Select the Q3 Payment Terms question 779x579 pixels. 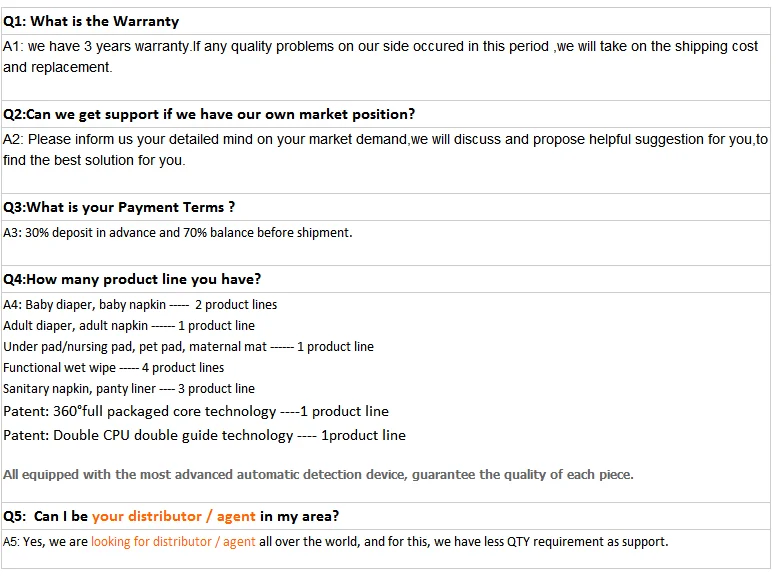click(x=119, y=207)
